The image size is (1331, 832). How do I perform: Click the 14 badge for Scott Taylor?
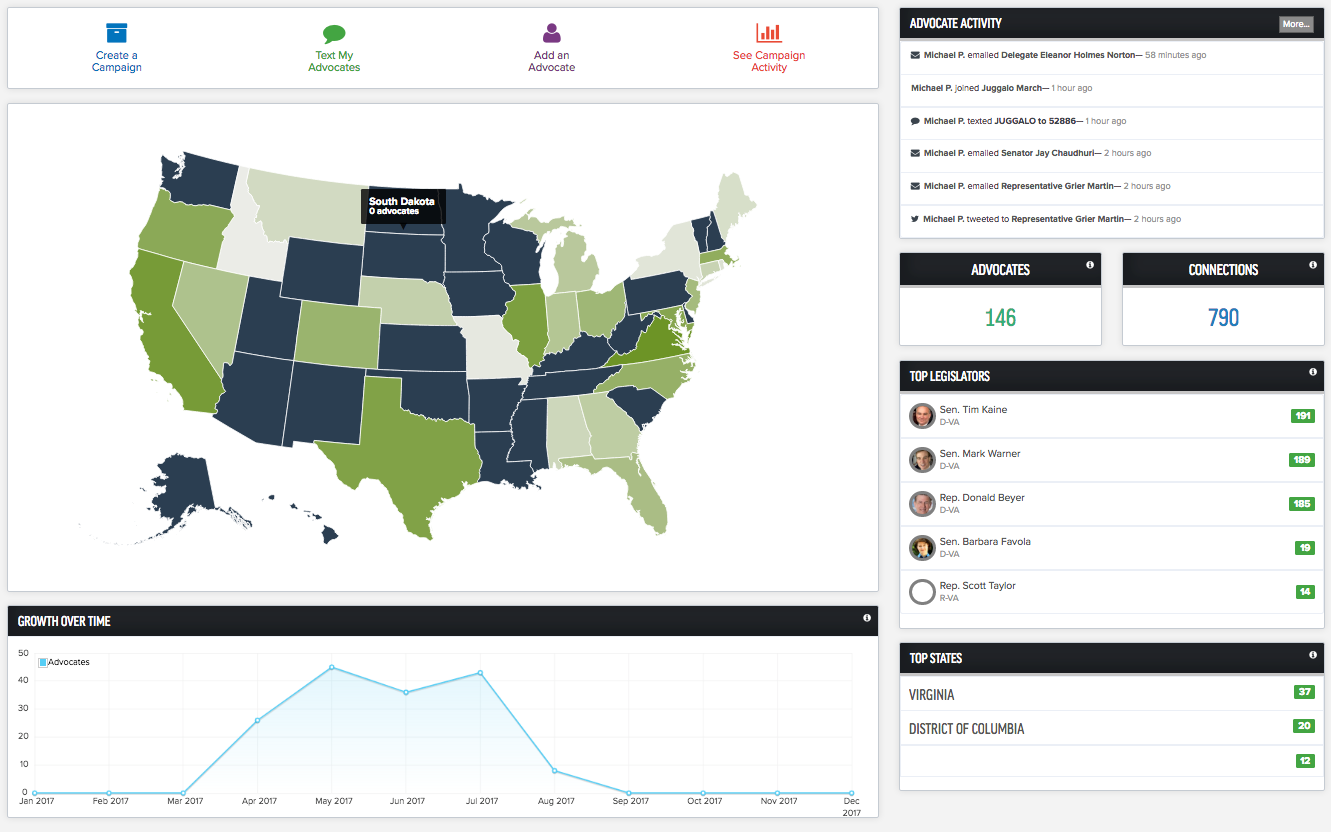[1305, 592]
